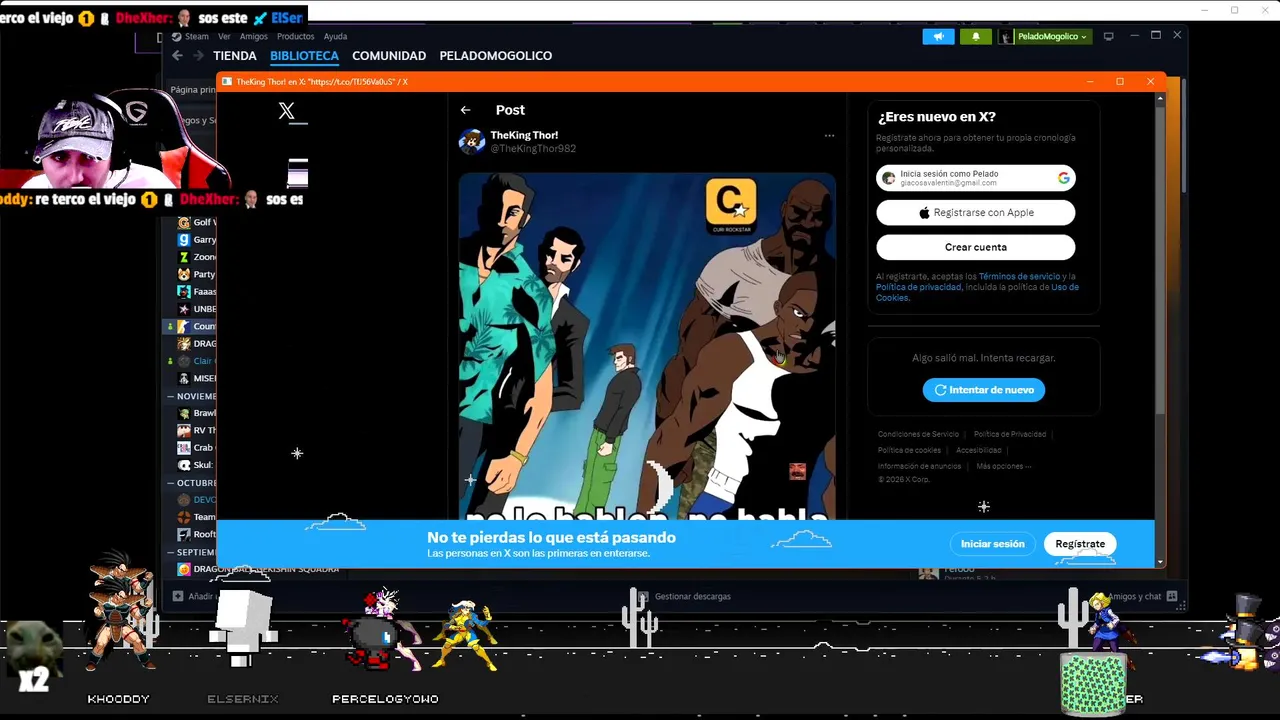Image resolution: width=1280 pixels, height=720 pixels.
Task: Click the Gestionar descargas download icon
Action: click(x=645, y=596)
